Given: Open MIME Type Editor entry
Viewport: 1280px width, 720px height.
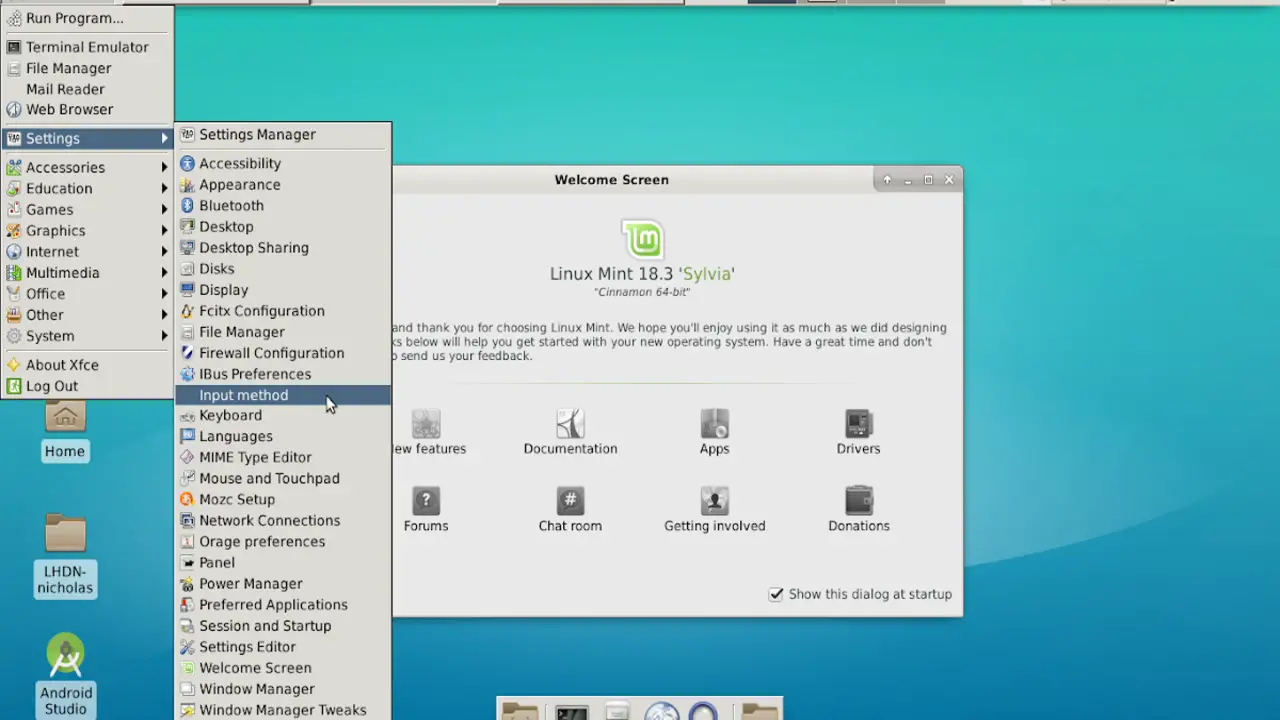Looking at the screenshot, I should pos(283,457).
